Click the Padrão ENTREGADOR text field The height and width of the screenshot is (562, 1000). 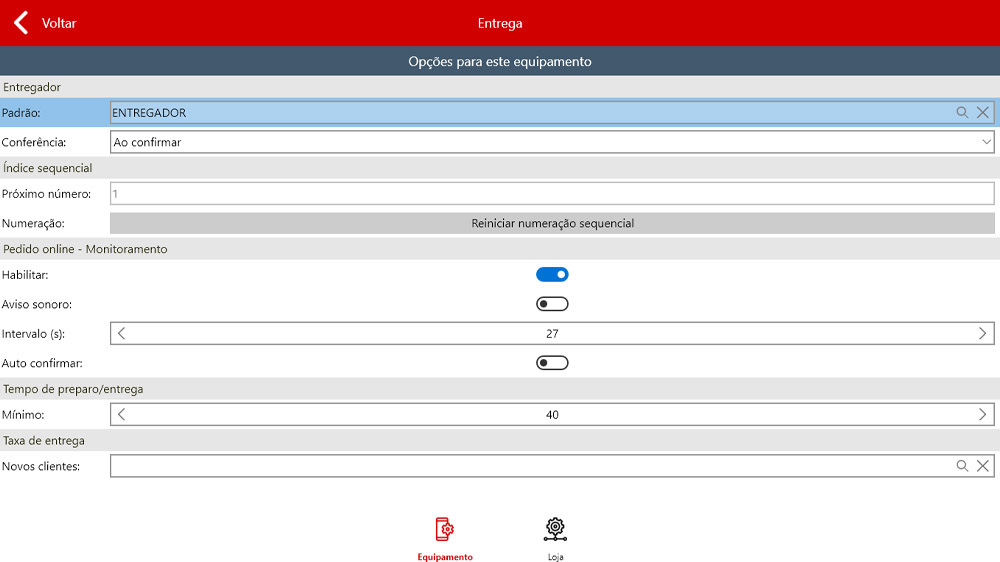point(530,113)
